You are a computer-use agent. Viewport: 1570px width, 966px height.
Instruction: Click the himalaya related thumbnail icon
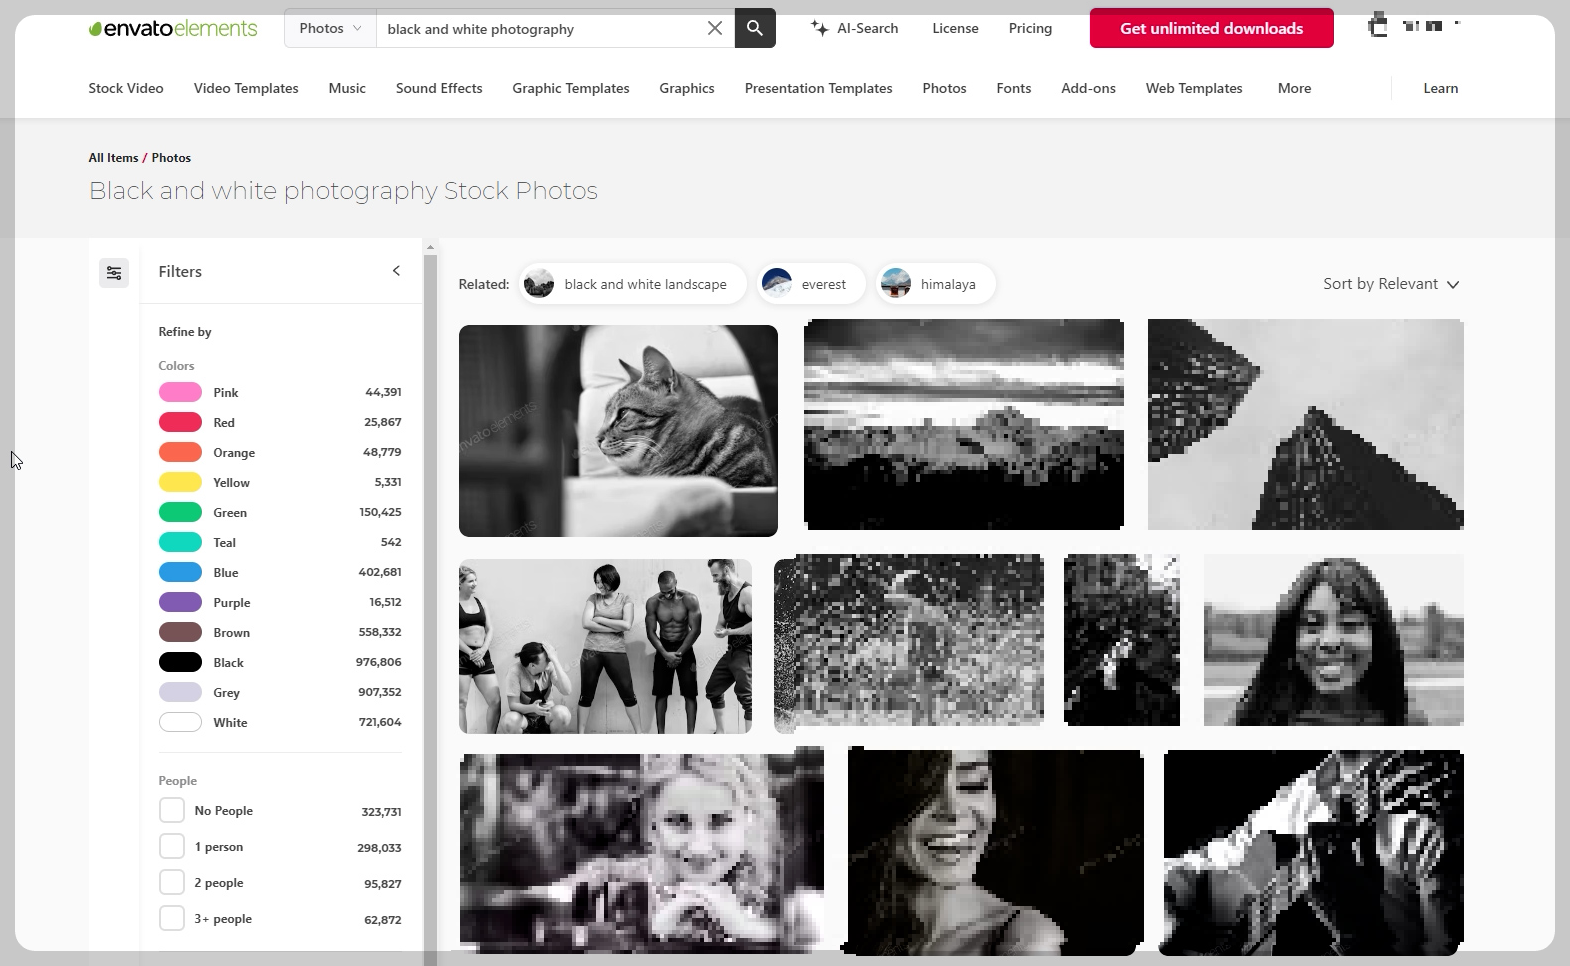(896, 284)
